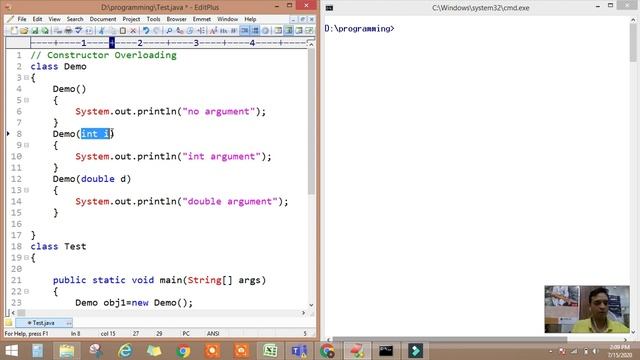Collapse the Test class fold at line 19
Viewport: 640px width, 360px height.
click(x=27, y=258)
